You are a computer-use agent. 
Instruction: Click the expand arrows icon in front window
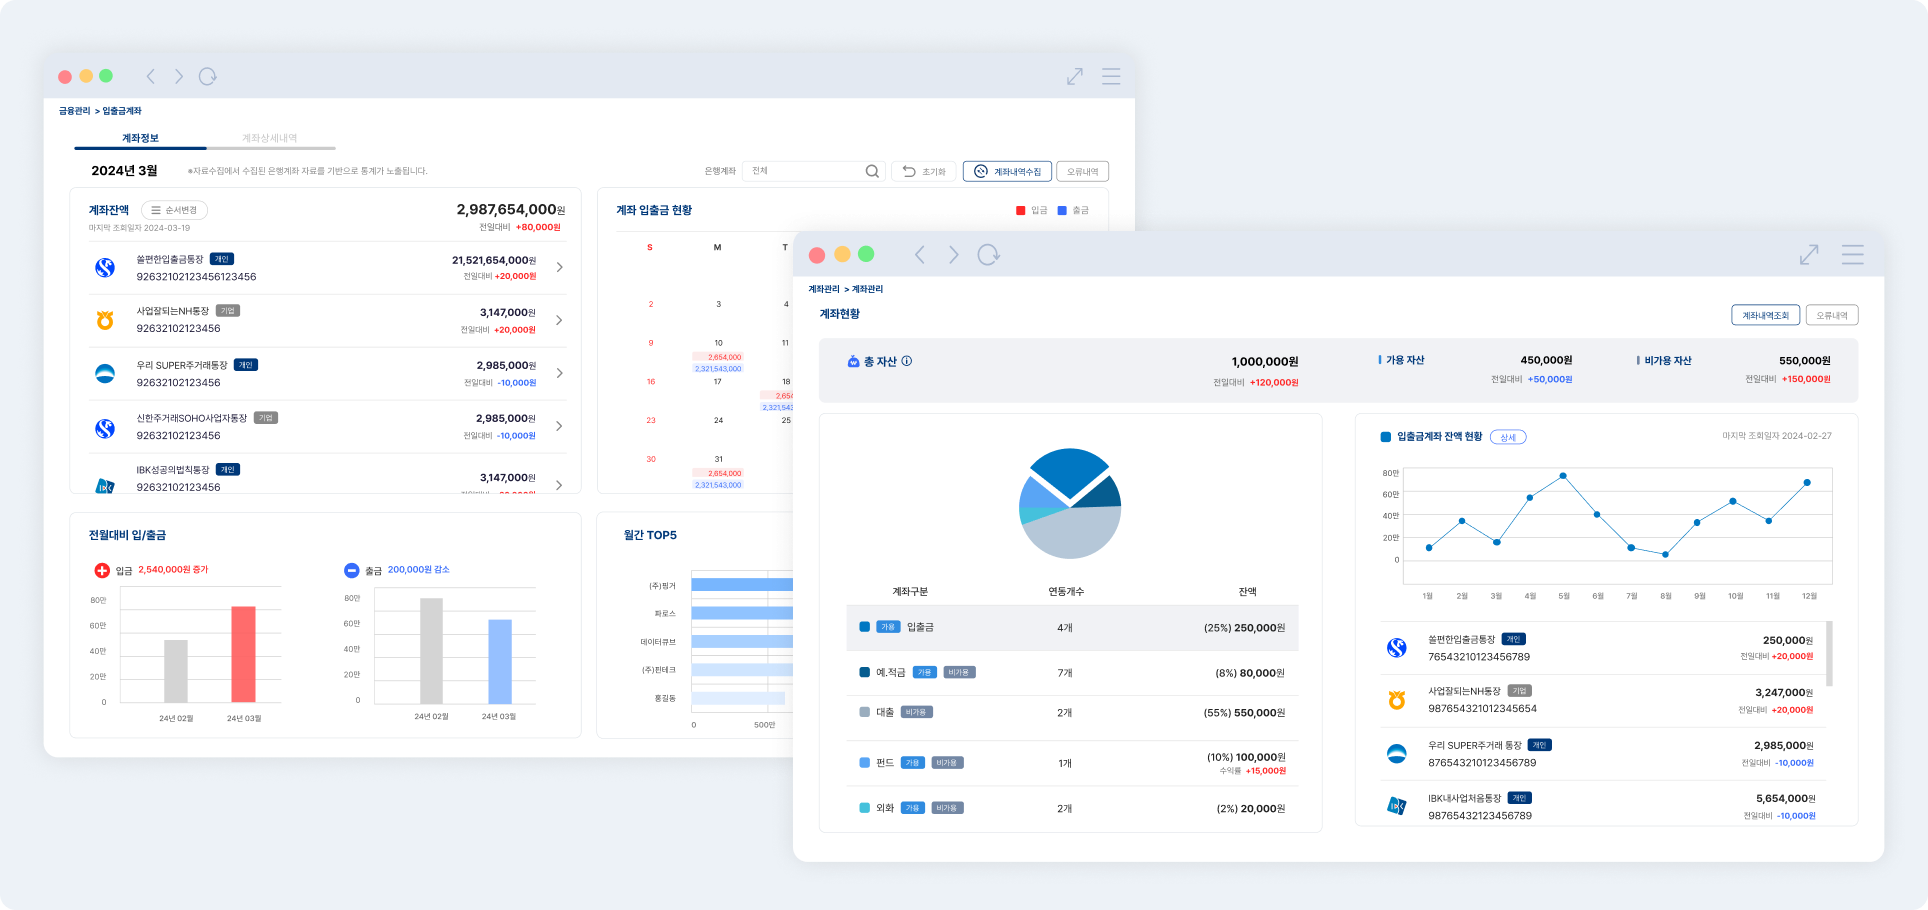coord(1808,255)
